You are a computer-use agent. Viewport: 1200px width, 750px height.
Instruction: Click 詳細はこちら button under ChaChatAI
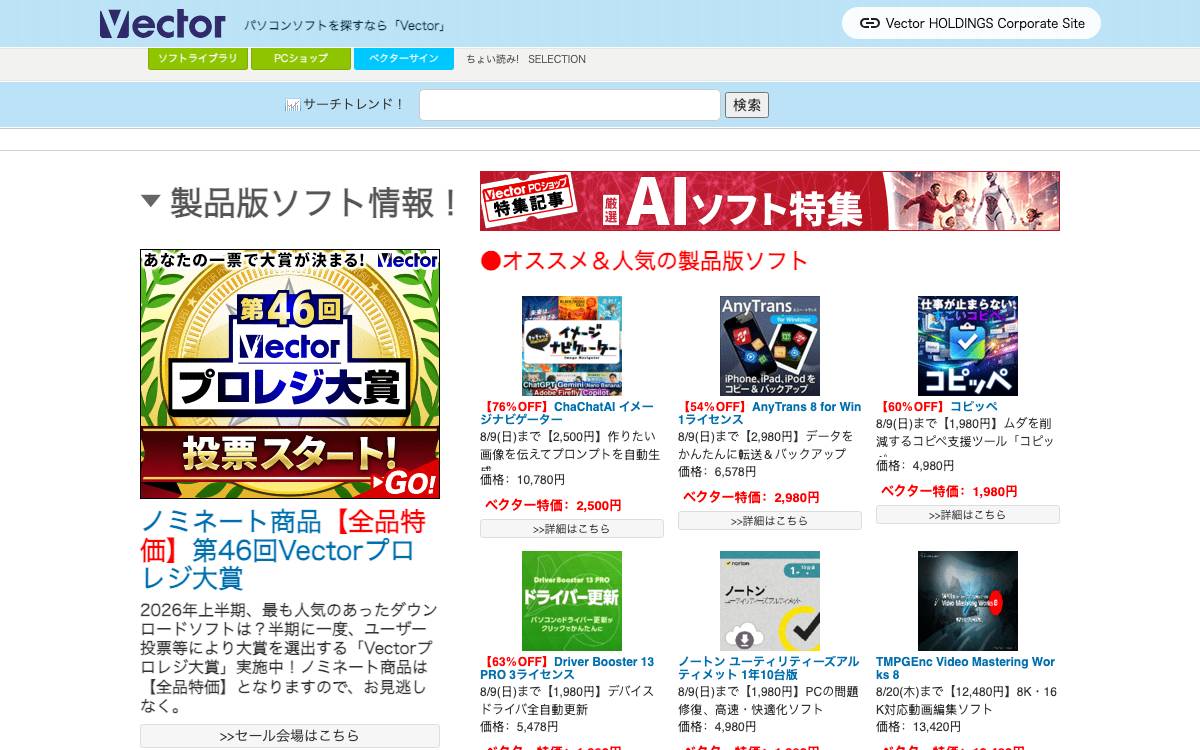(572, 529)
